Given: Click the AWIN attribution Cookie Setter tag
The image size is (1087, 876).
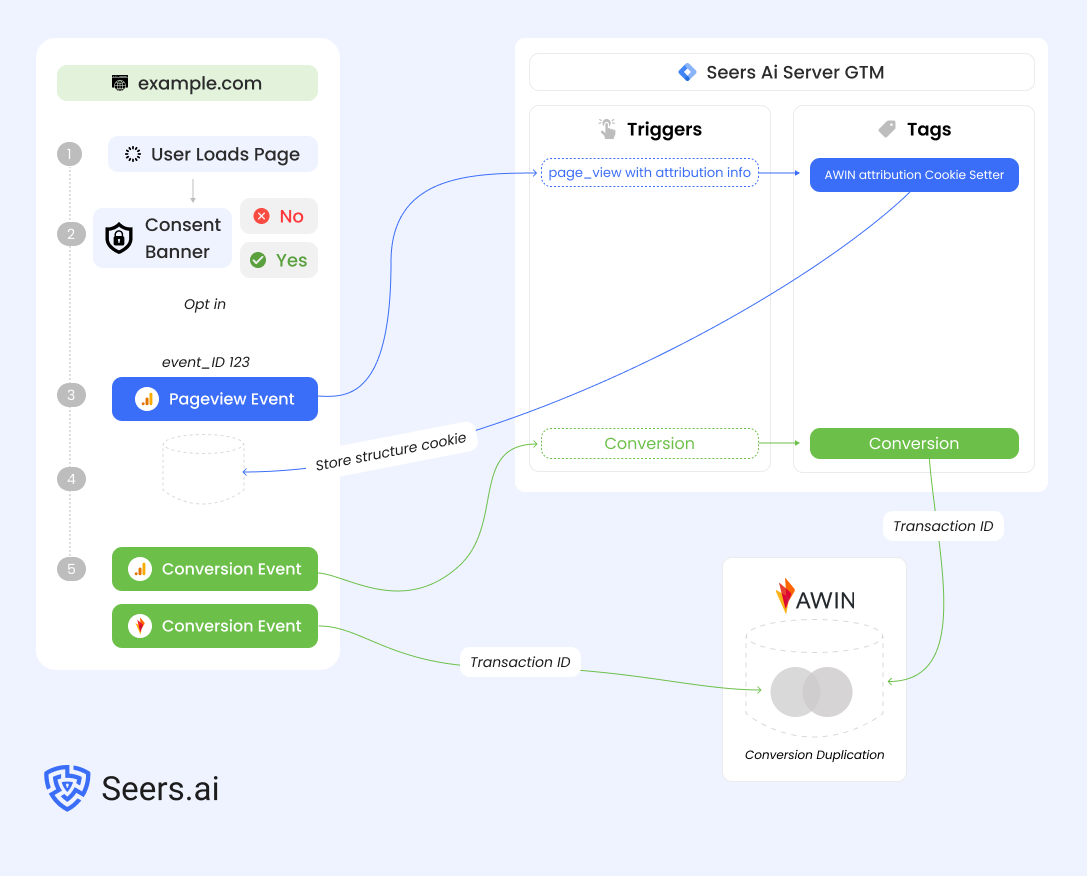Looking at the screenshot, I should tap(914, 175).
